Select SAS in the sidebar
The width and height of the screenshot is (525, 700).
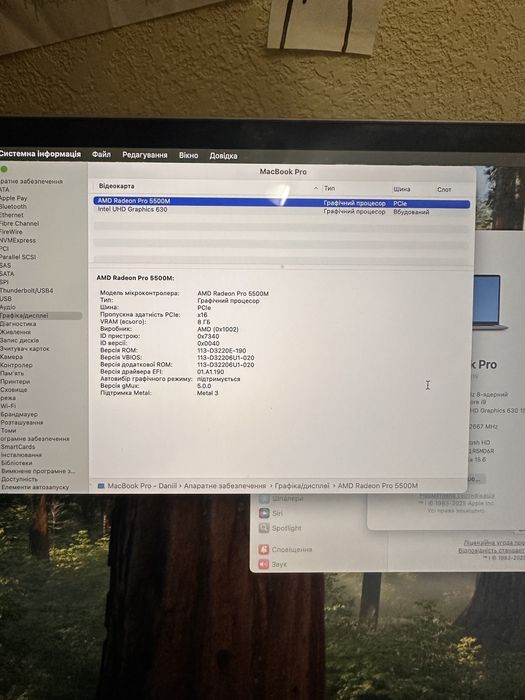pyautogui.click(x=5, y=265)
